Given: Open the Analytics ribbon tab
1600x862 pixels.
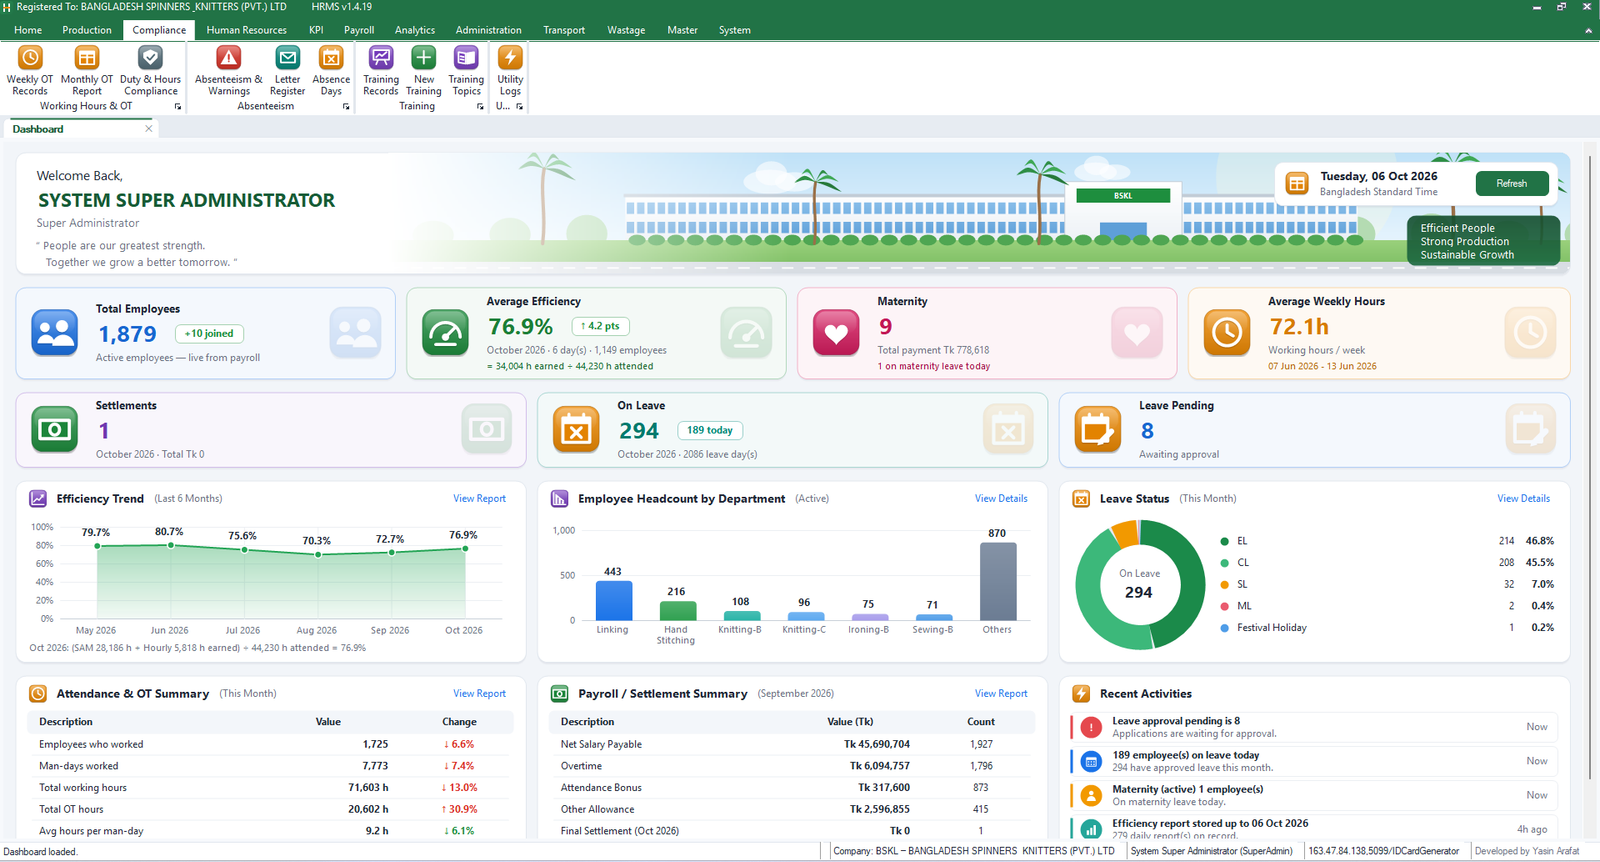Looking at the screenshot, I should [415, 30].
